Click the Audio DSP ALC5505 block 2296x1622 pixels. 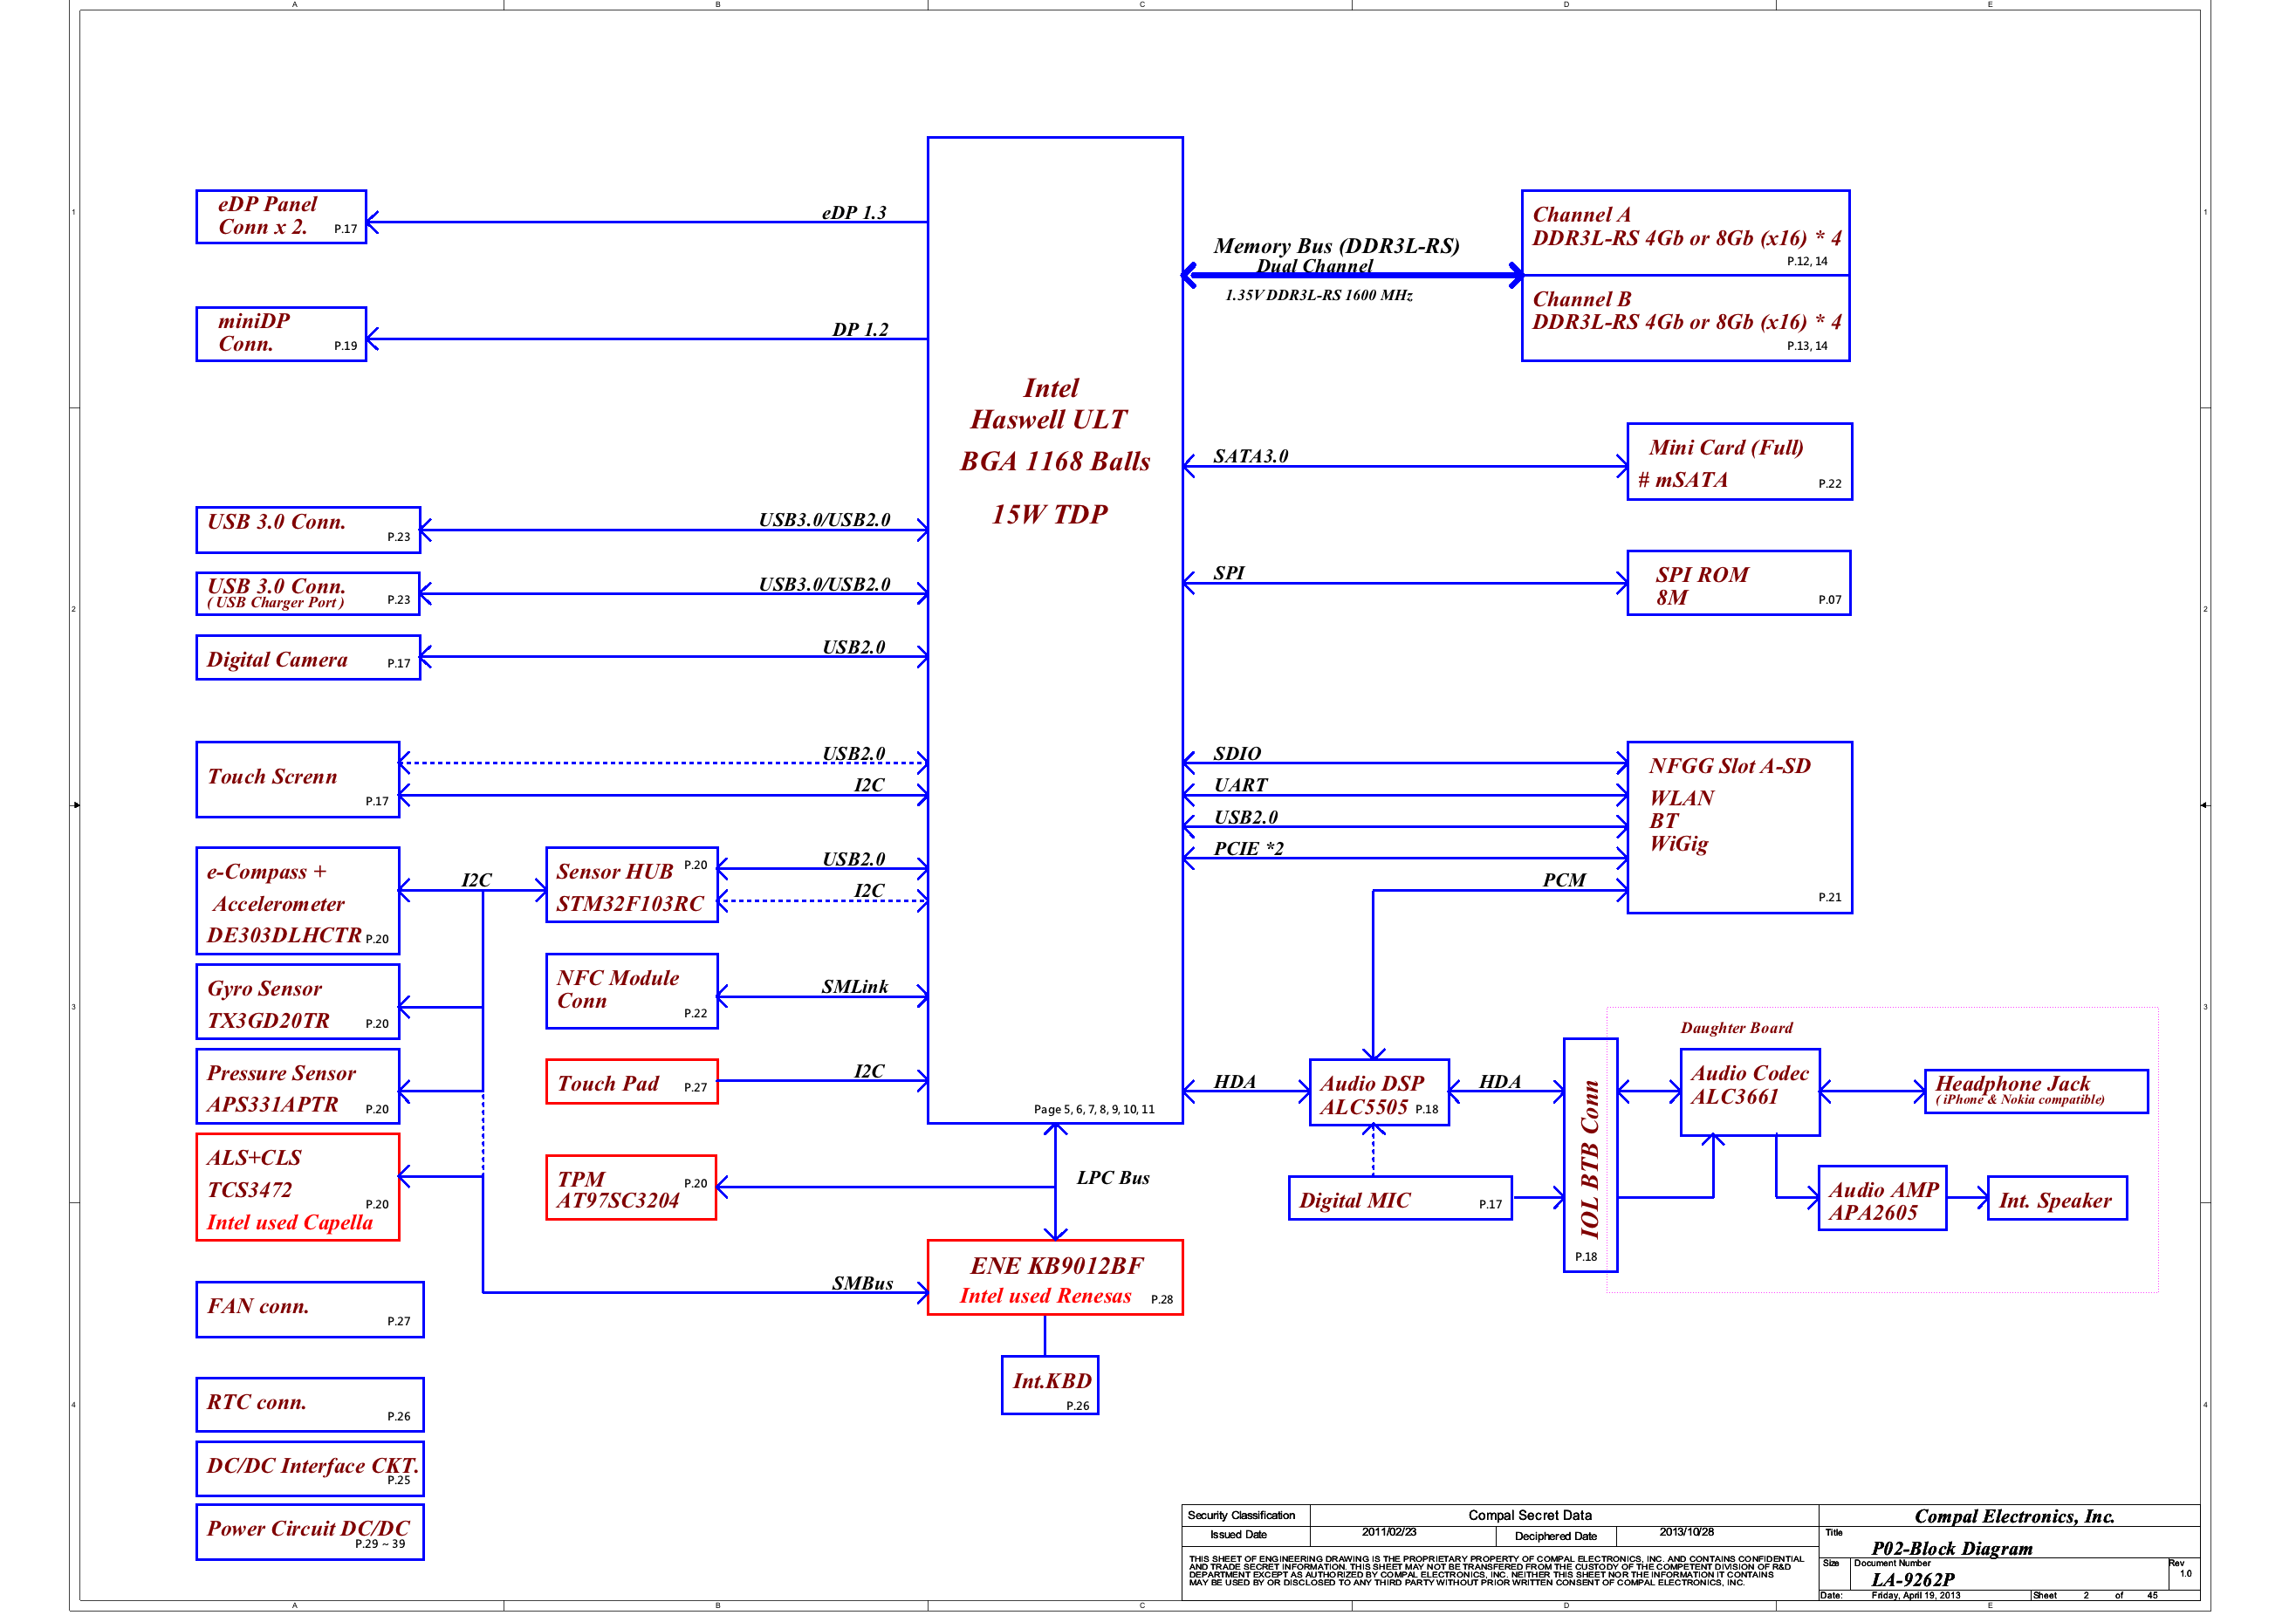point(1378,1095)
